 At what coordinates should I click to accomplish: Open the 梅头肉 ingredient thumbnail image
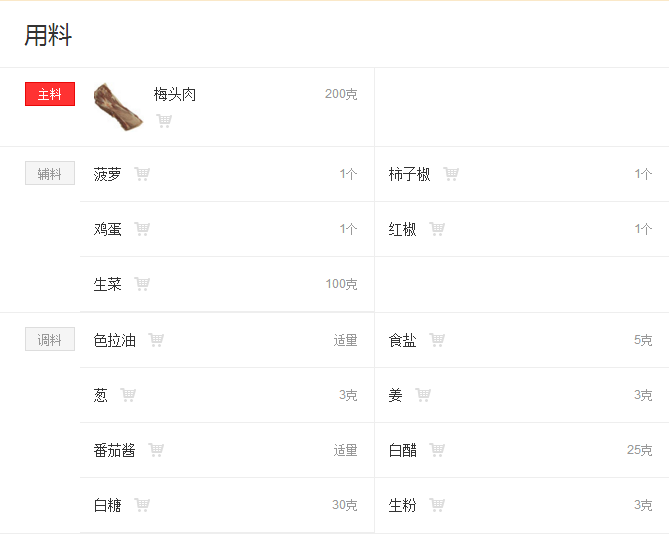118,107
